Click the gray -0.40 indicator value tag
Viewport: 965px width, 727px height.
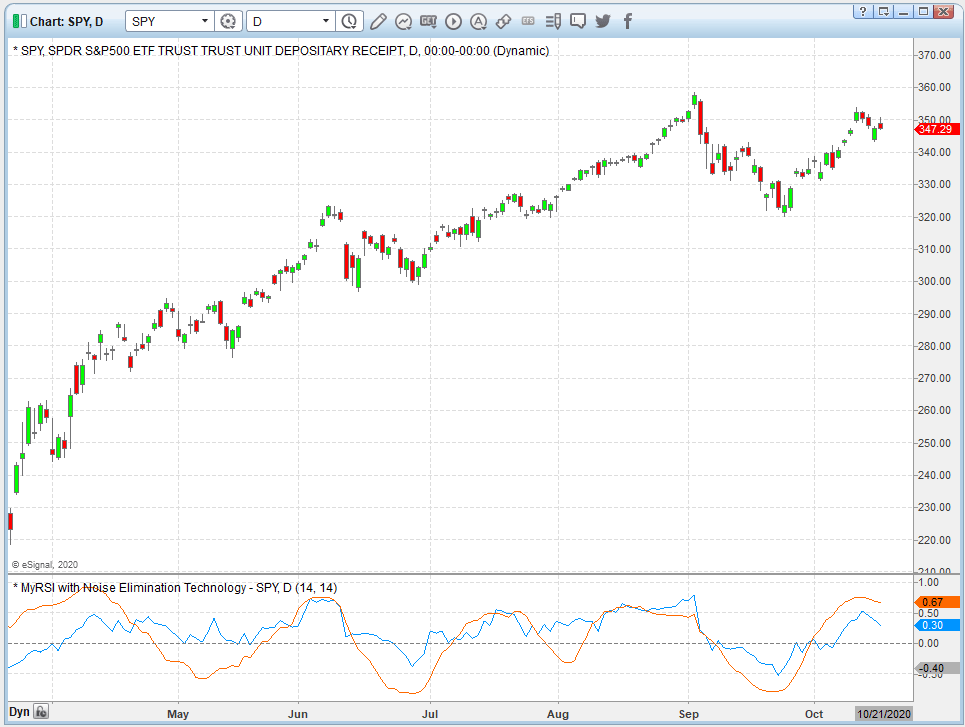[937, 669]
